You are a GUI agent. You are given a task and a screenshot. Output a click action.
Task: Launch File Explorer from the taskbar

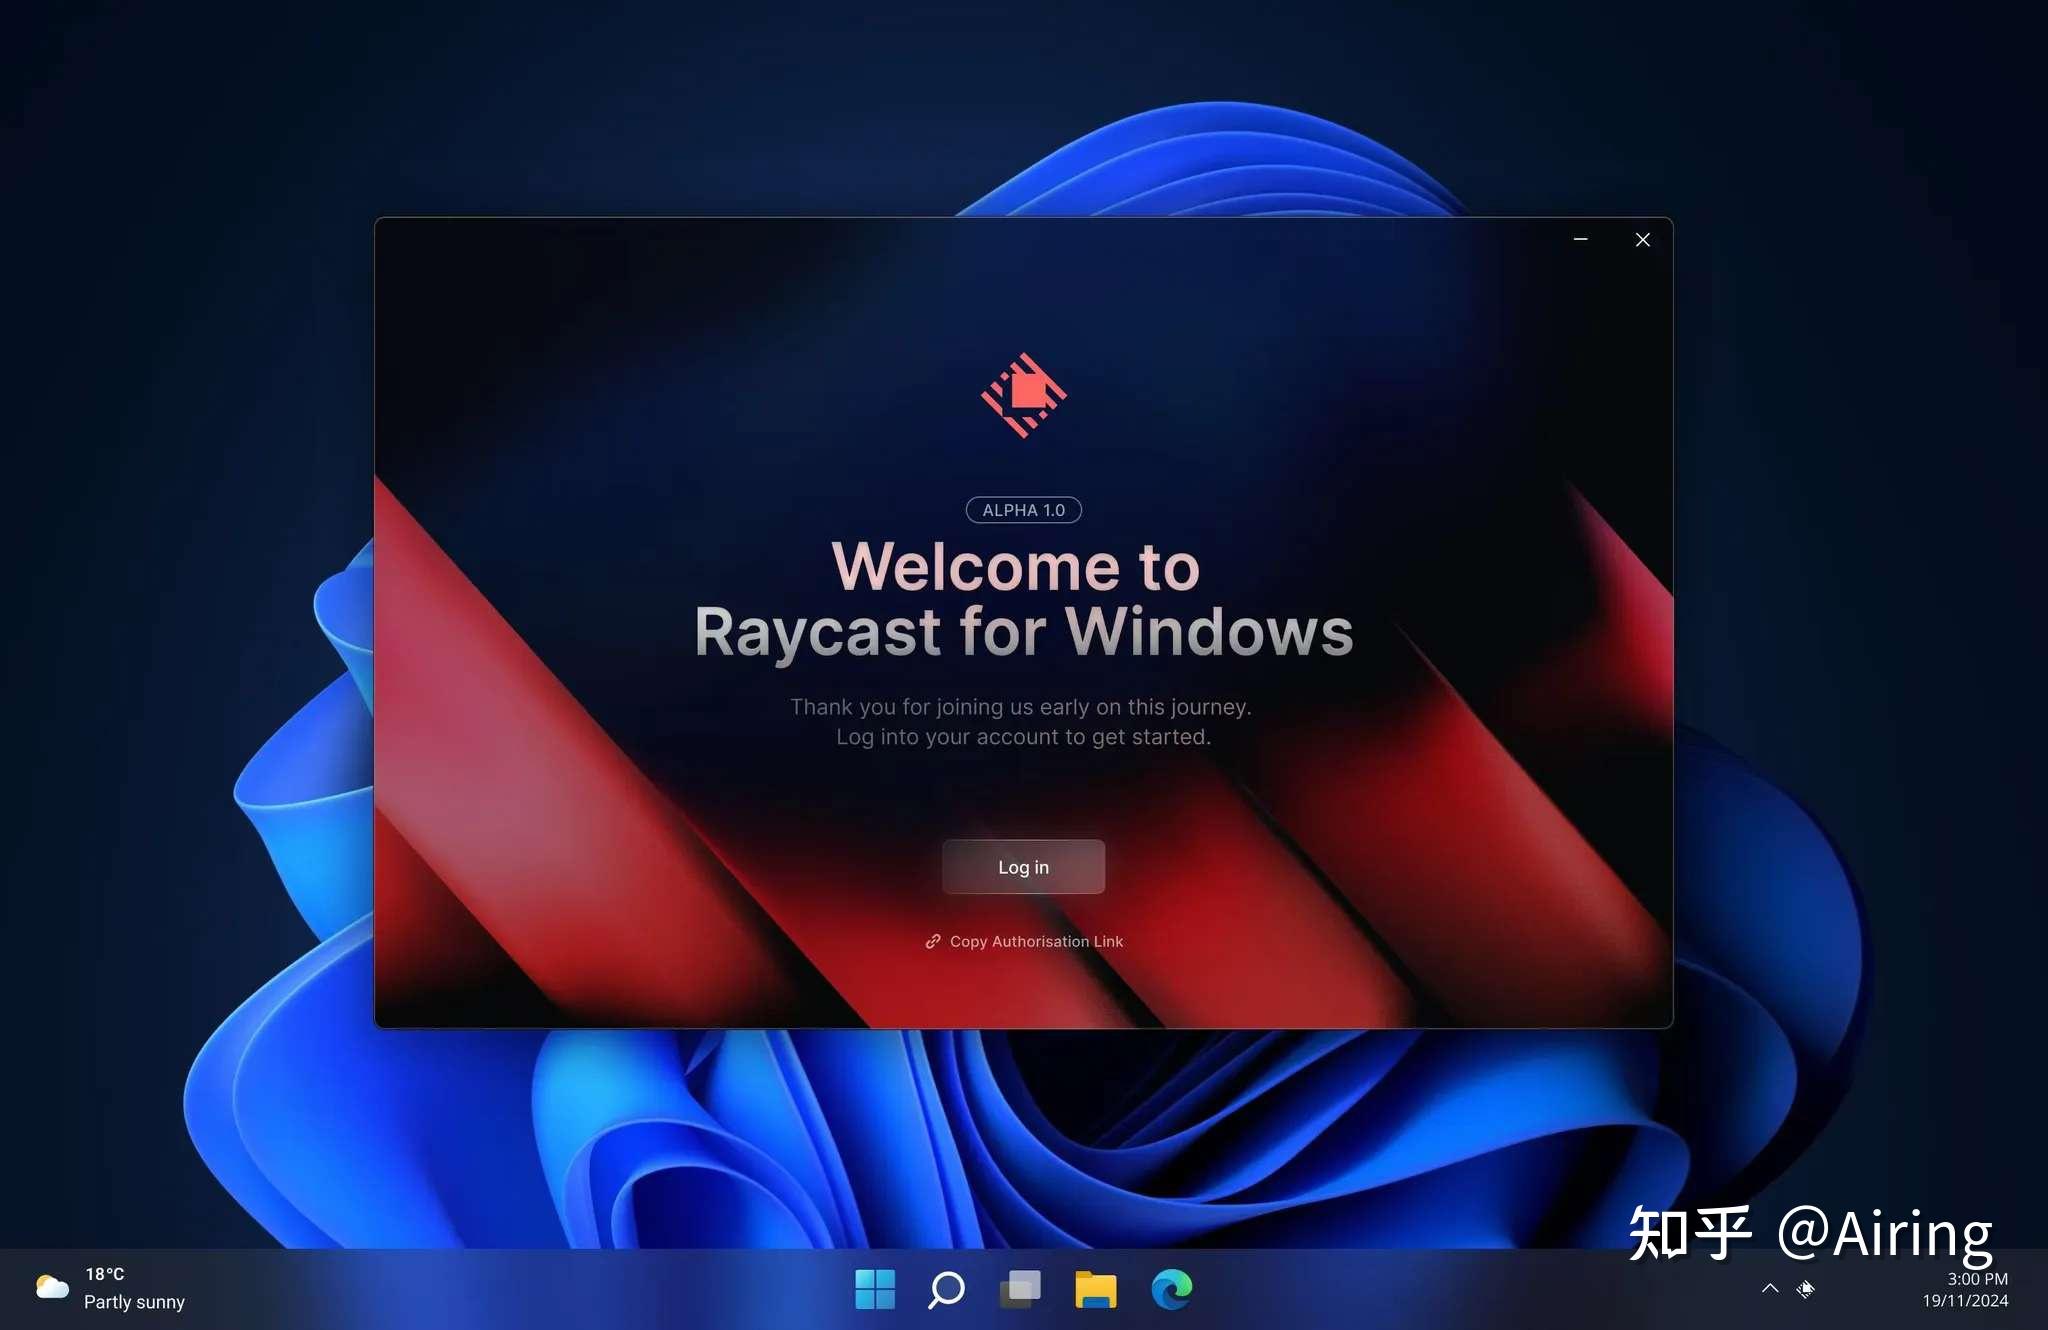[1096, 1289]
